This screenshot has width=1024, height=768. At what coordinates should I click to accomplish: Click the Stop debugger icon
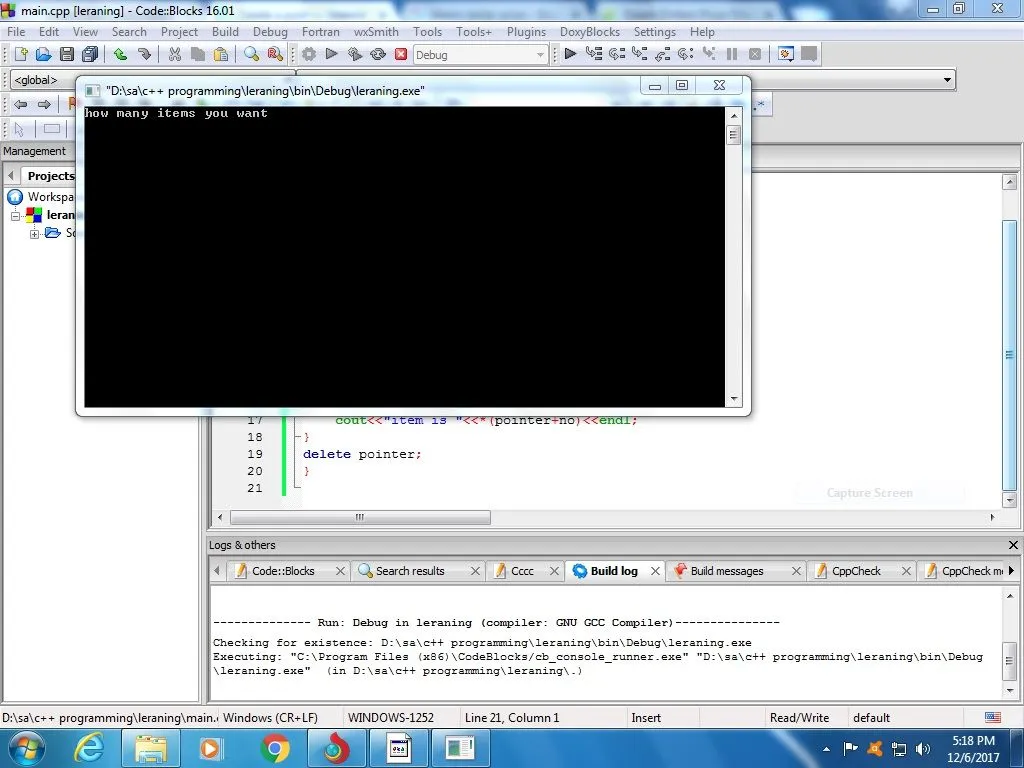(754, 54)
